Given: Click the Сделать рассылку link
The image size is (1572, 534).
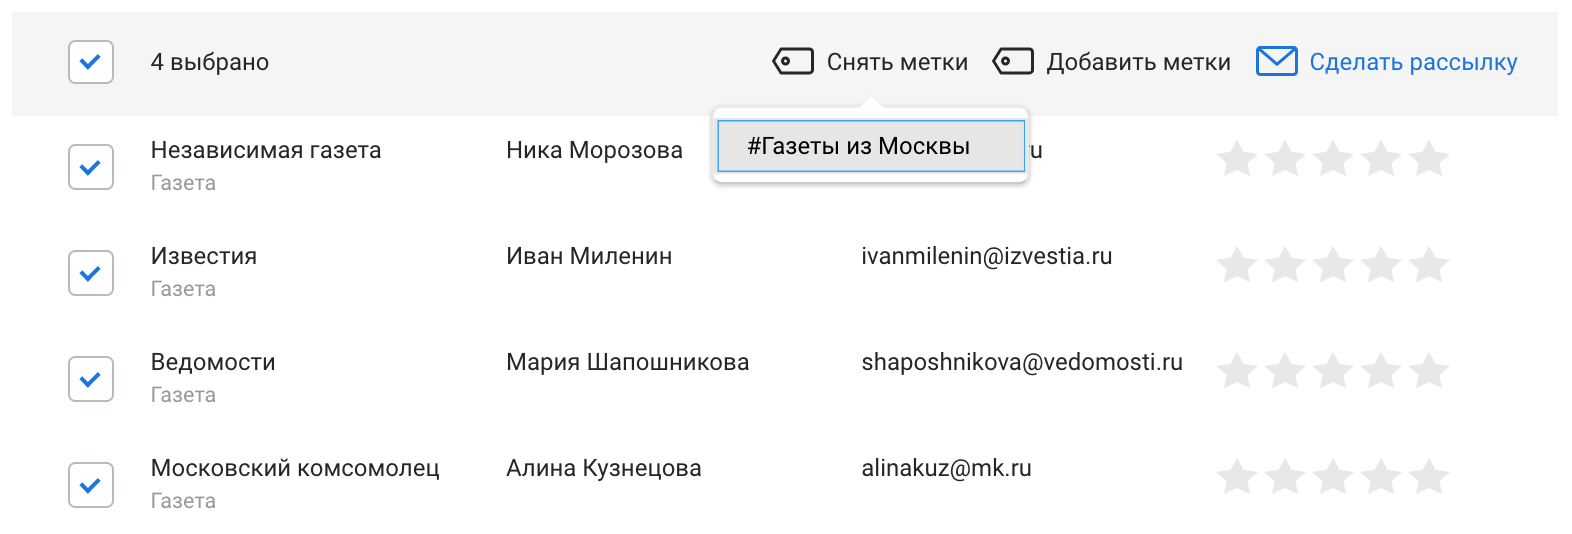Looking at the screenshot, I should [1413, 62].
